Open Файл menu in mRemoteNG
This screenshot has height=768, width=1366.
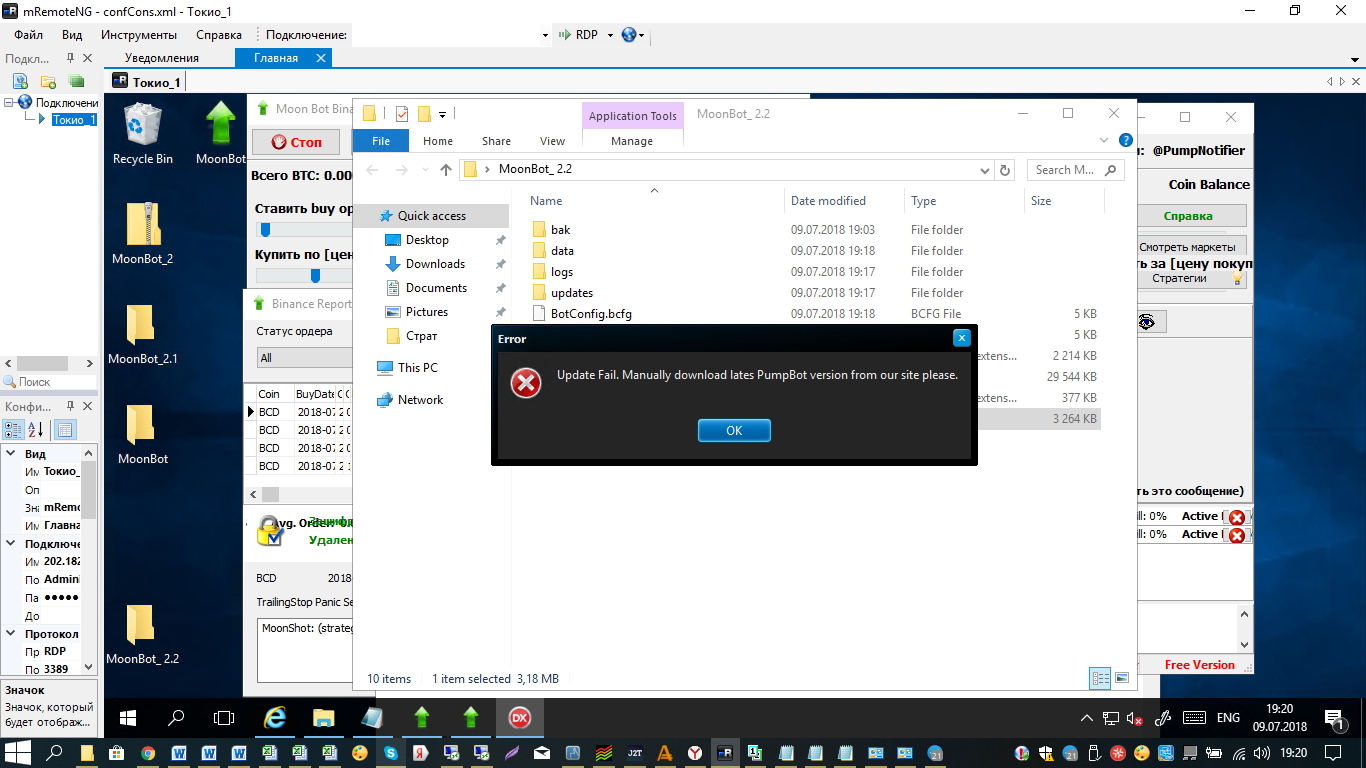coord(29,35)
